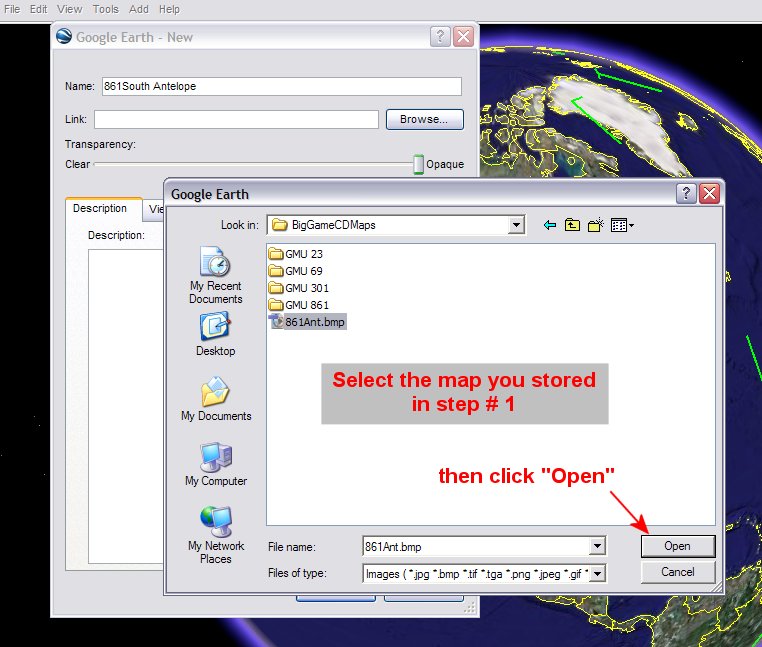Select the GMU 861 folder
This screenshot has height=647, width=762.
pos(299,305)
